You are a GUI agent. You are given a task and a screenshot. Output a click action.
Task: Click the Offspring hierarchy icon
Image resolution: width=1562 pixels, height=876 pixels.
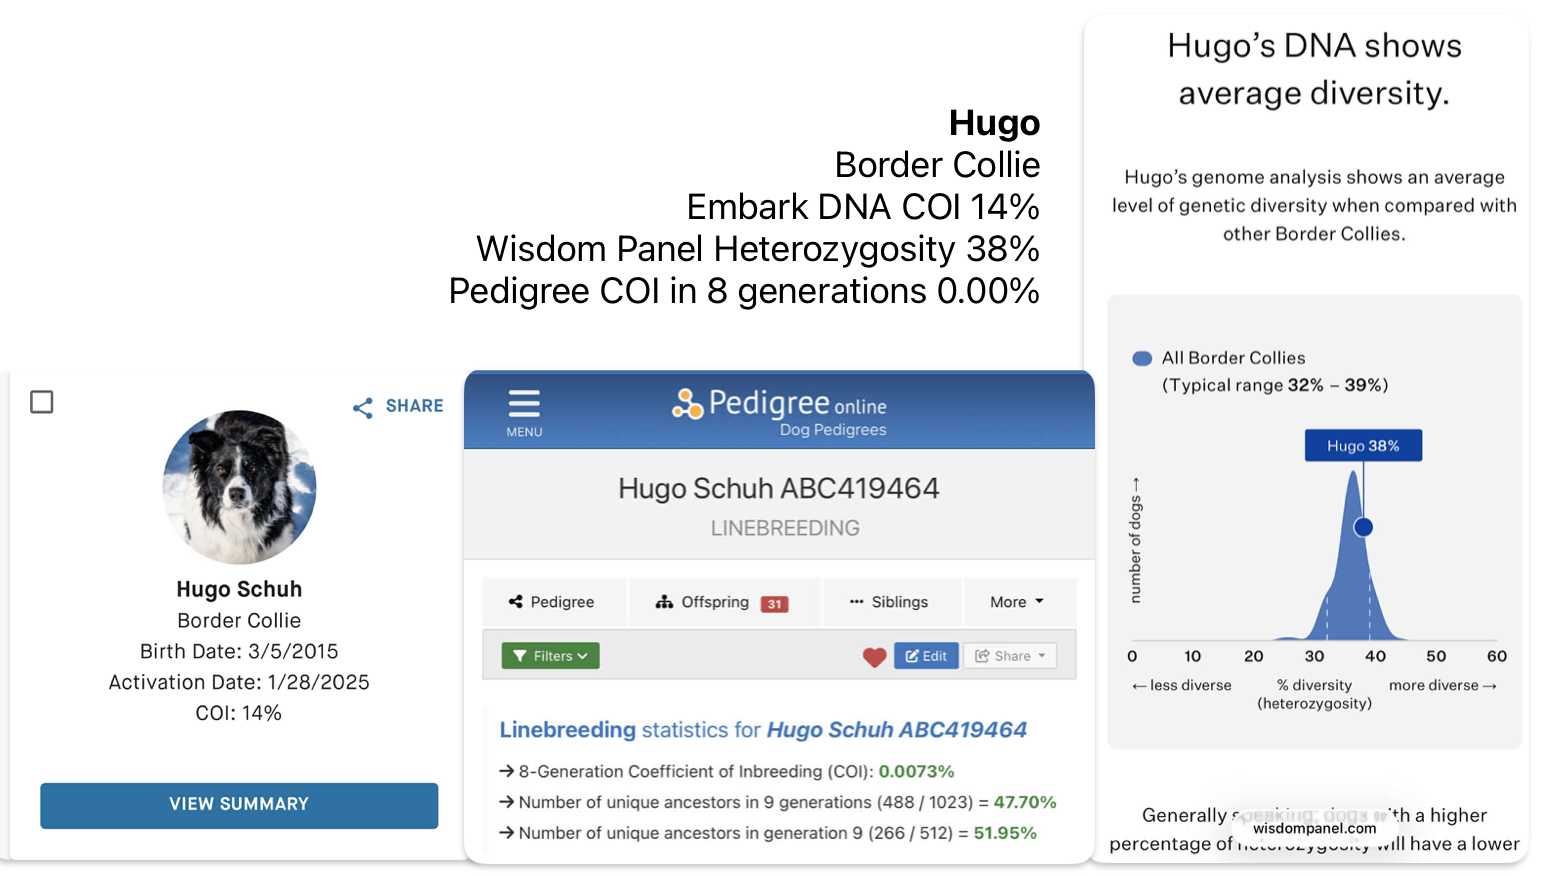coord(664,602)
